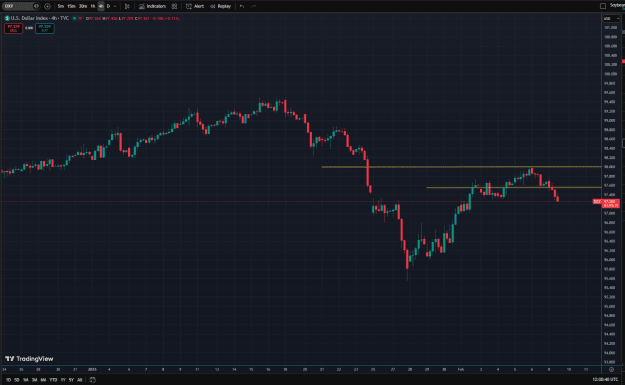This screenshot has height=385, width=625.
Task: Set date range to 5Y
Action: tap(71, 380)
